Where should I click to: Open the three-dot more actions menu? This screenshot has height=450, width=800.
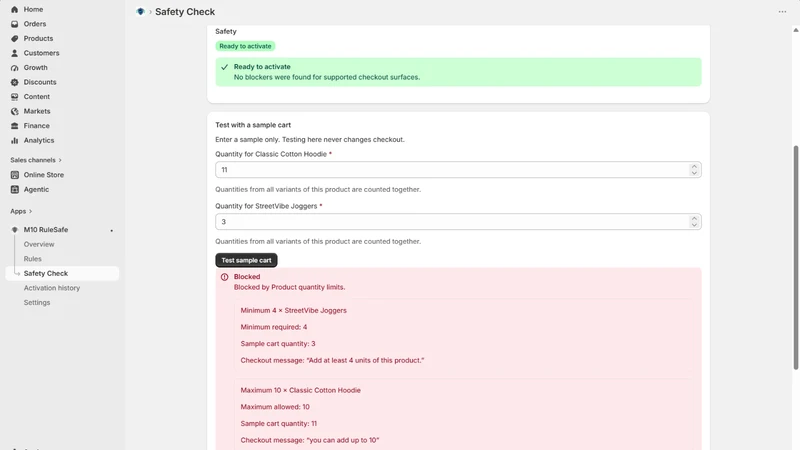782,12
